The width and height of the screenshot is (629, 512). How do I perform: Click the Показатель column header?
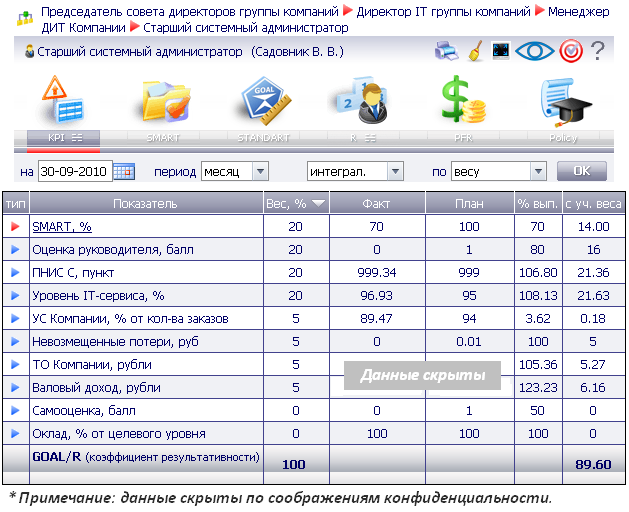pos(146,204)
